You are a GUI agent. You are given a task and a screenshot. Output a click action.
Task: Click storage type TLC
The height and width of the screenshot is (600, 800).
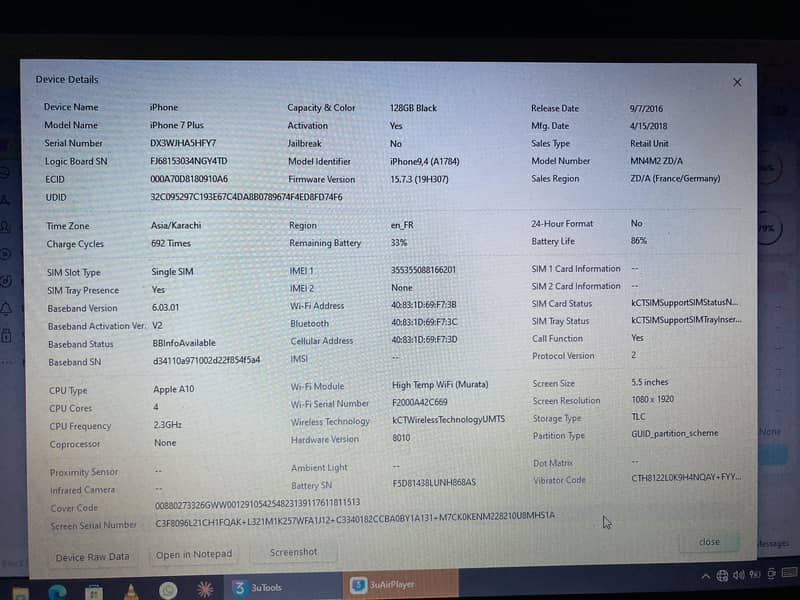coord(638,417)
